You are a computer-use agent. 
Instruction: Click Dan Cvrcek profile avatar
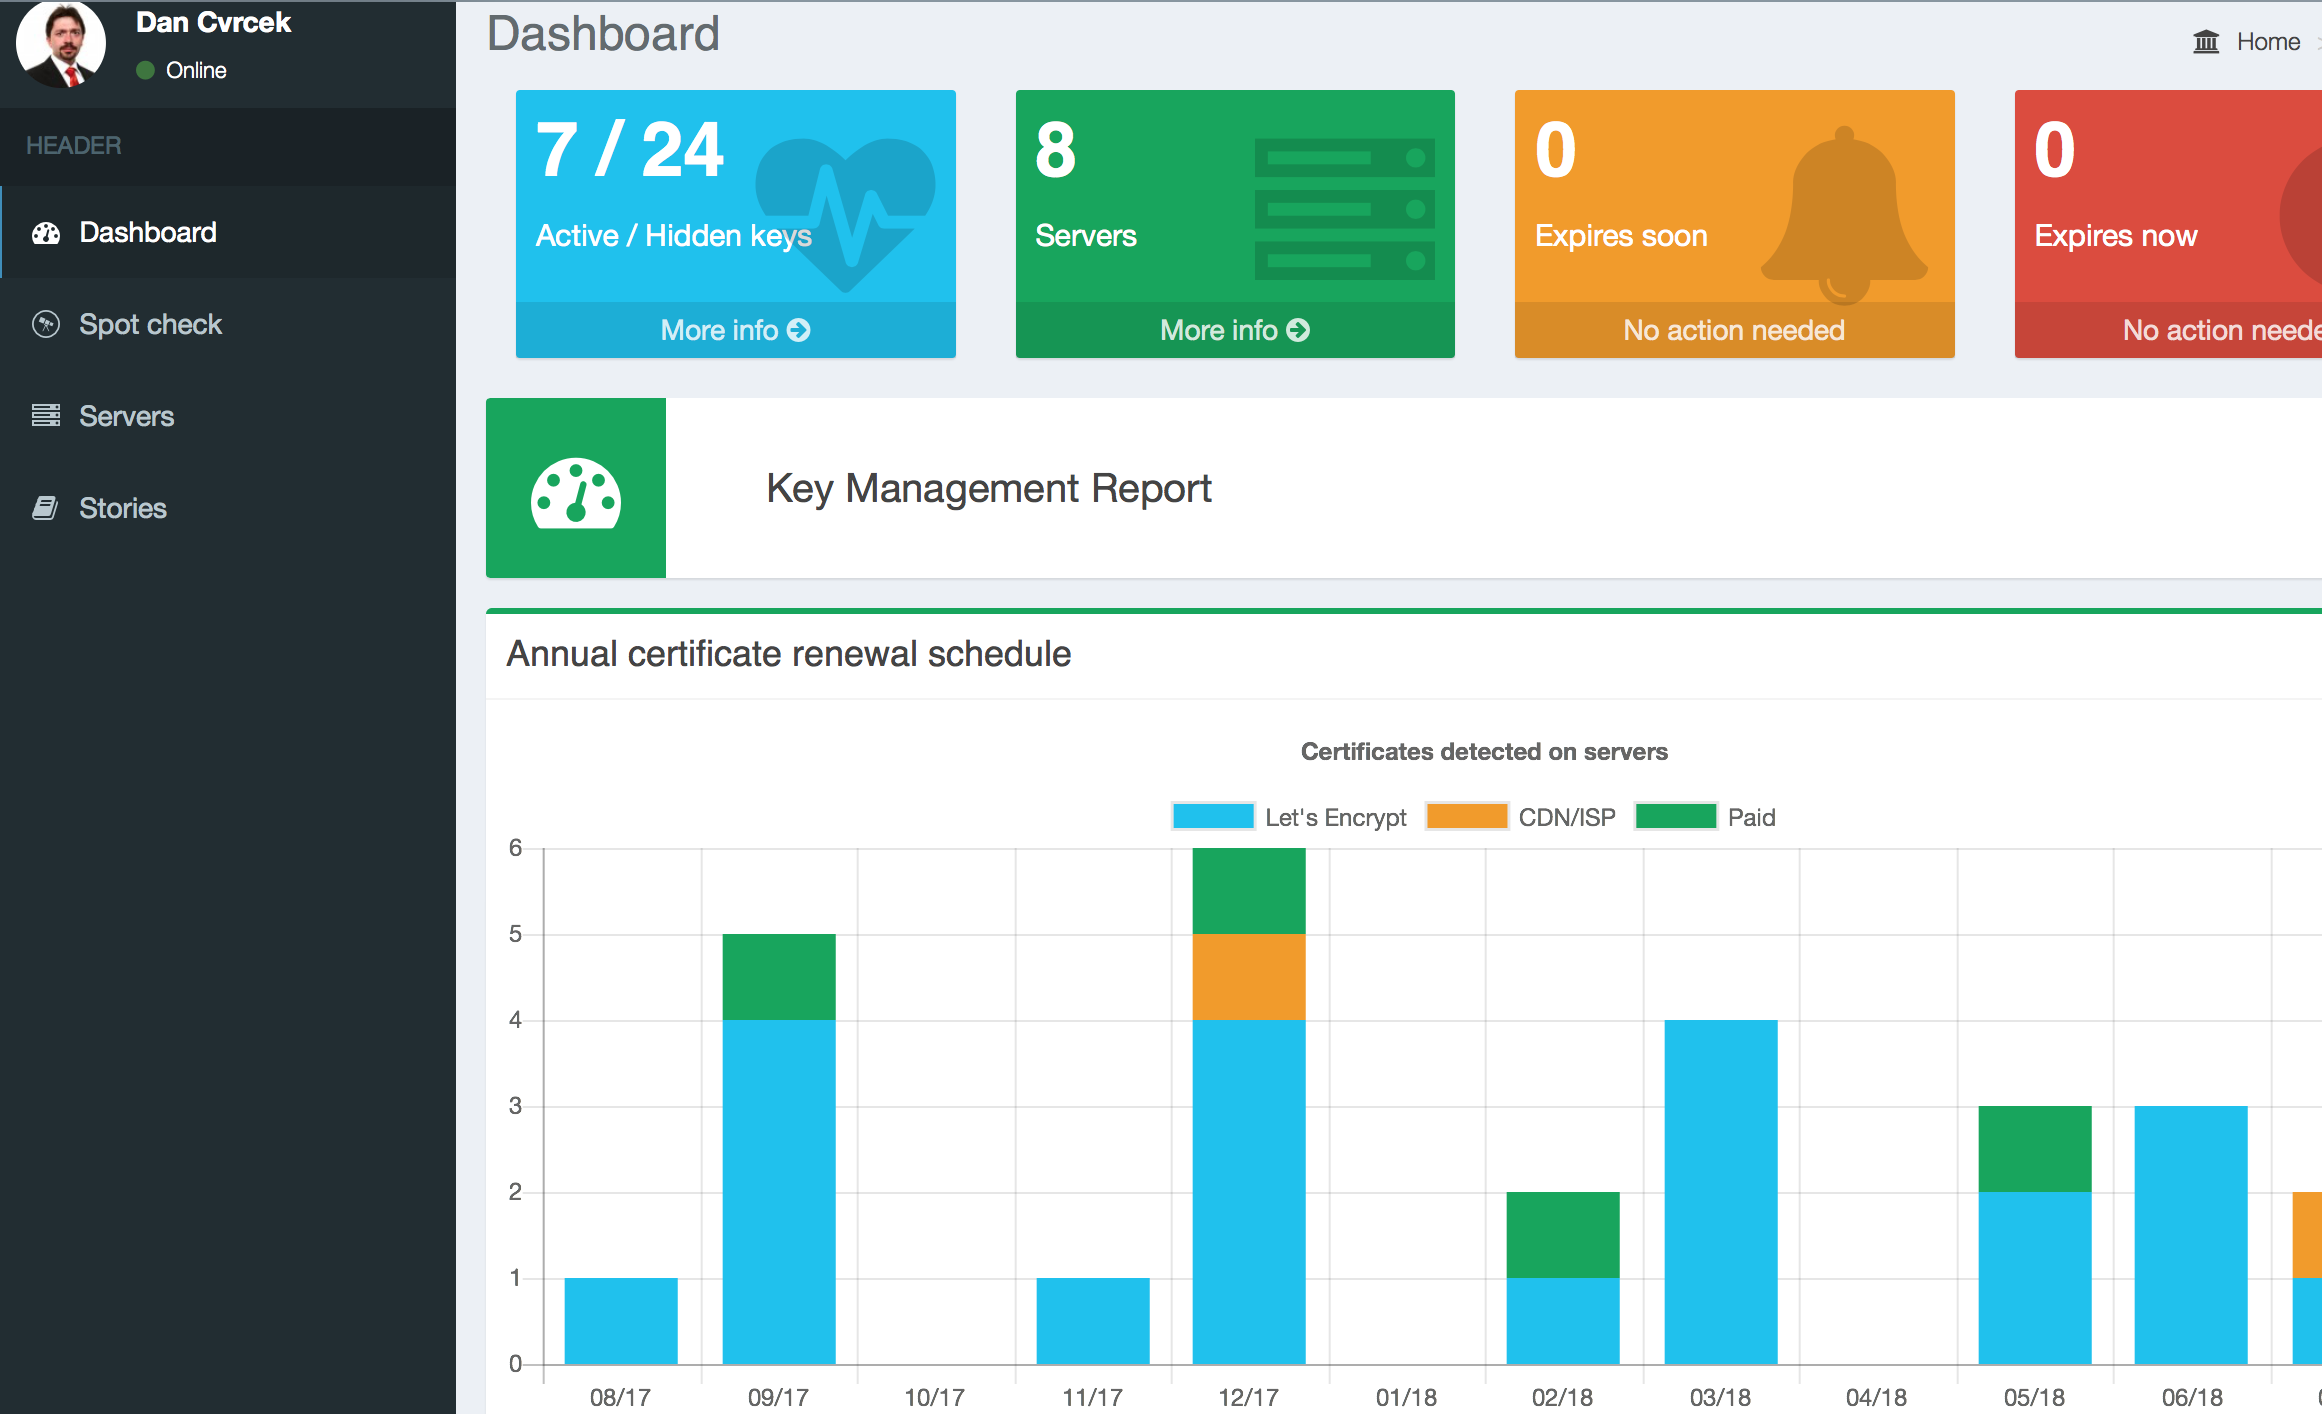click(x=61, y=43)
